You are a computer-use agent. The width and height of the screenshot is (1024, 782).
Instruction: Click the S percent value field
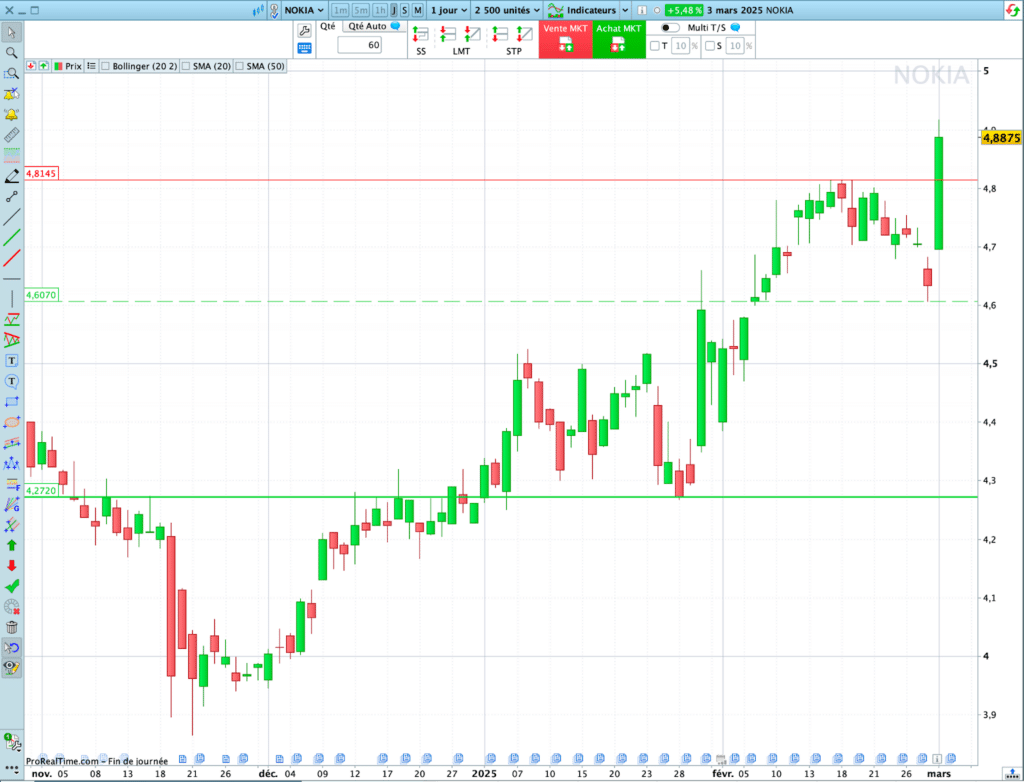(x=735, y=46)
